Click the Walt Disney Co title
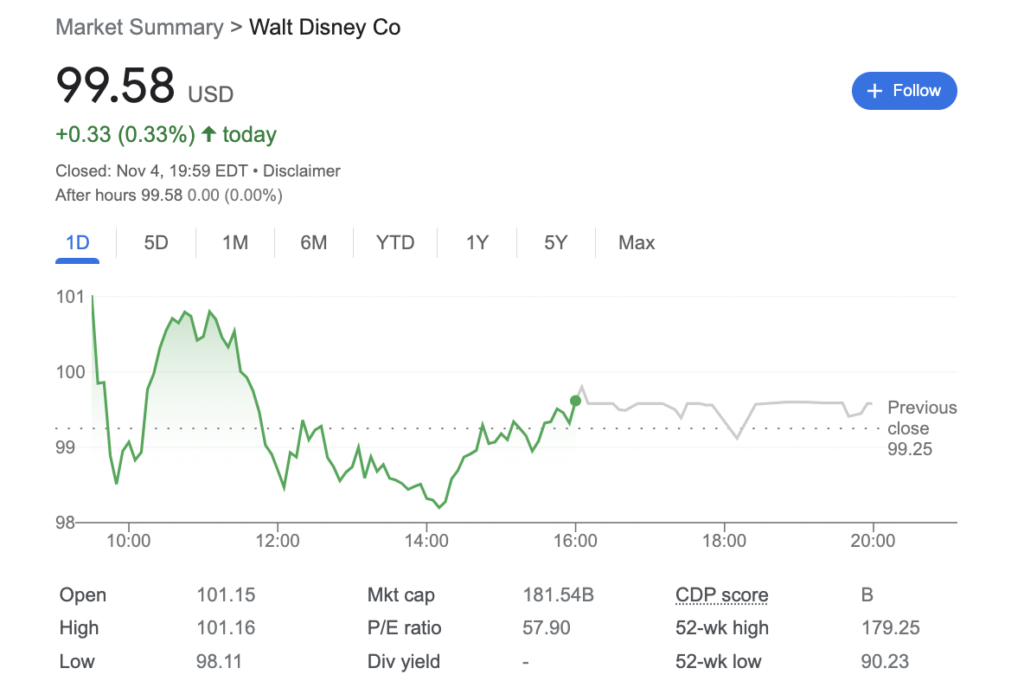 [325, 27]
